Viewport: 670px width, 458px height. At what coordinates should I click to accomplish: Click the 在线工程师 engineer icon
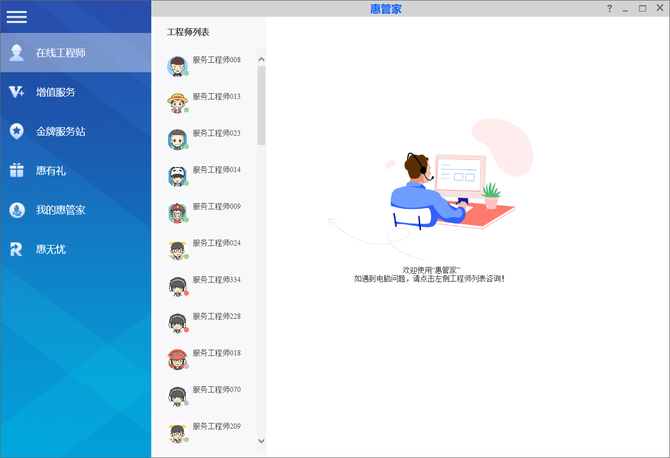click(17, 53)
